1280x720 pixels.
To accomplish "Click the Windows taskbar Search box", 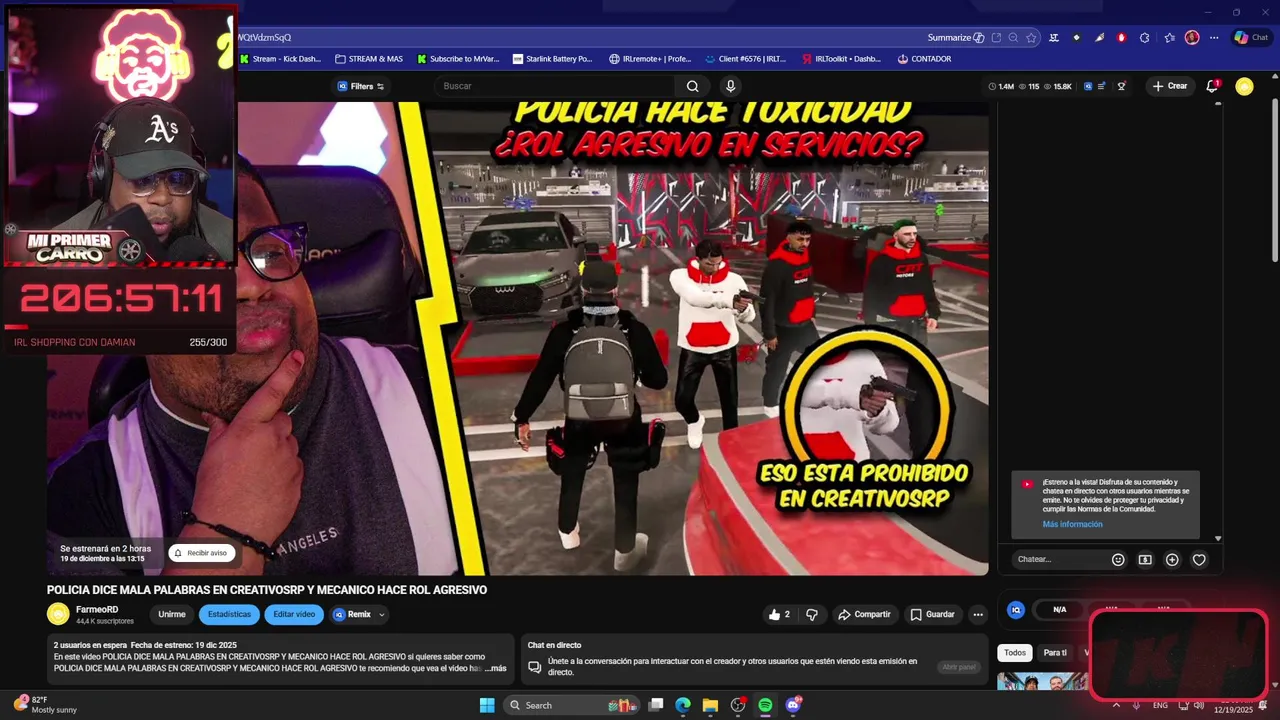I will [570, 705].
